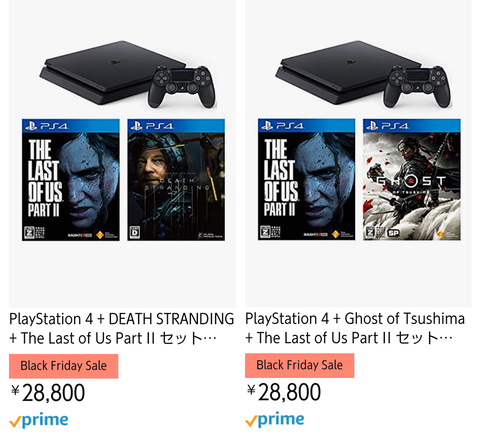
Task: Select the right product's ¥28,800 price
Action: 284,392
